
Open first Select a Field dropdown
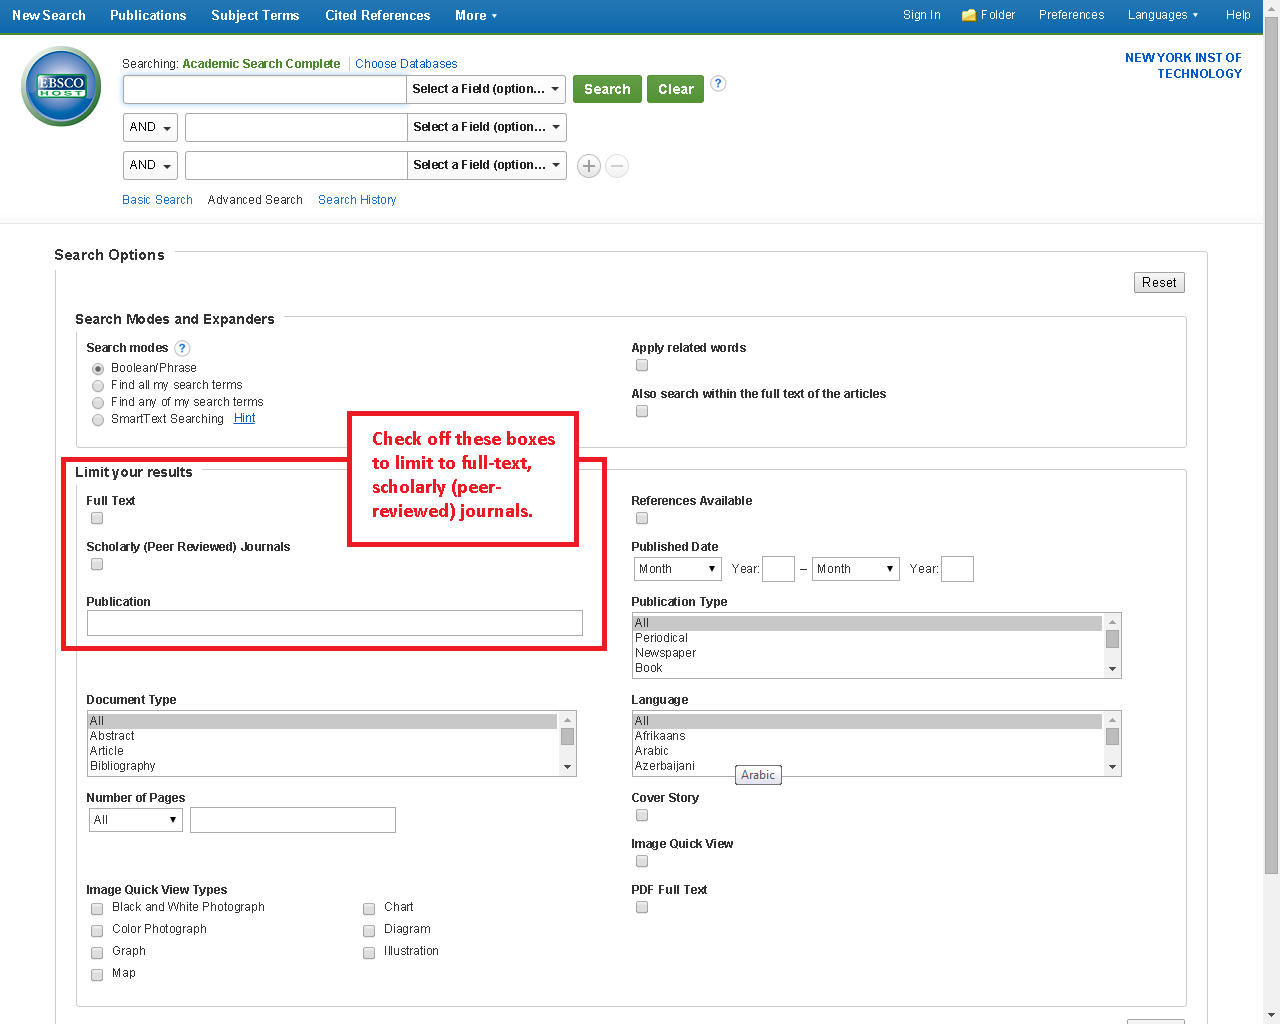click(486, 89)
